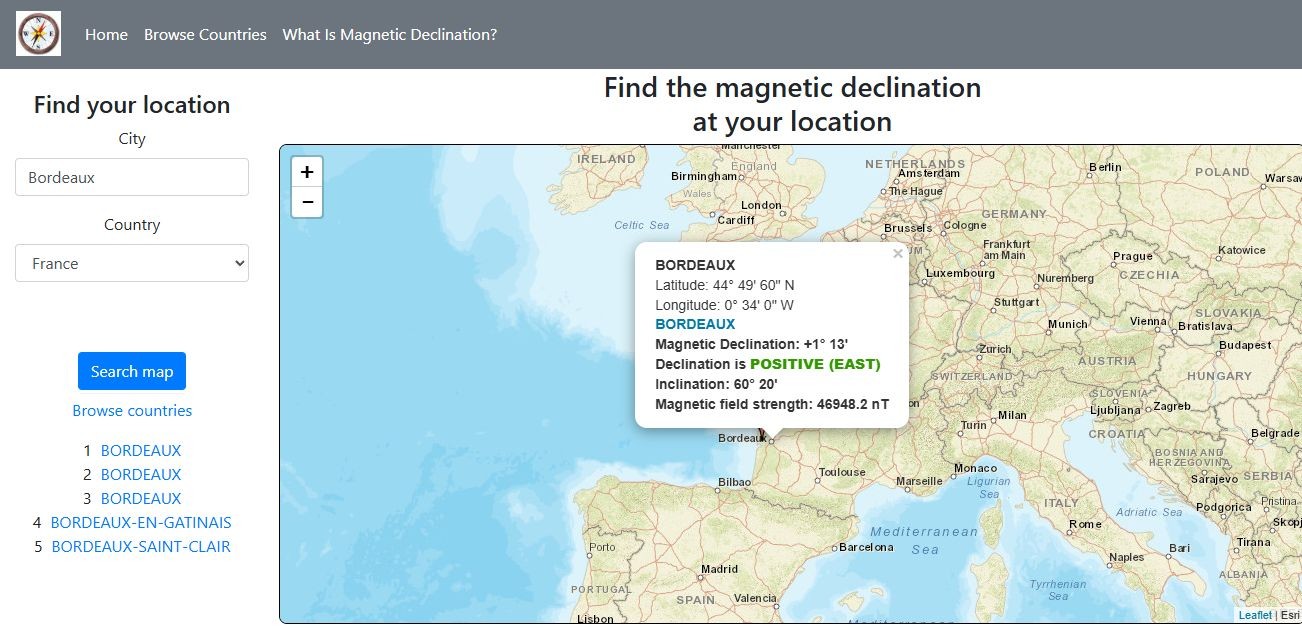
Task: Click the POSITIVE (EAST) text in popup
Action: coord(815,364)
